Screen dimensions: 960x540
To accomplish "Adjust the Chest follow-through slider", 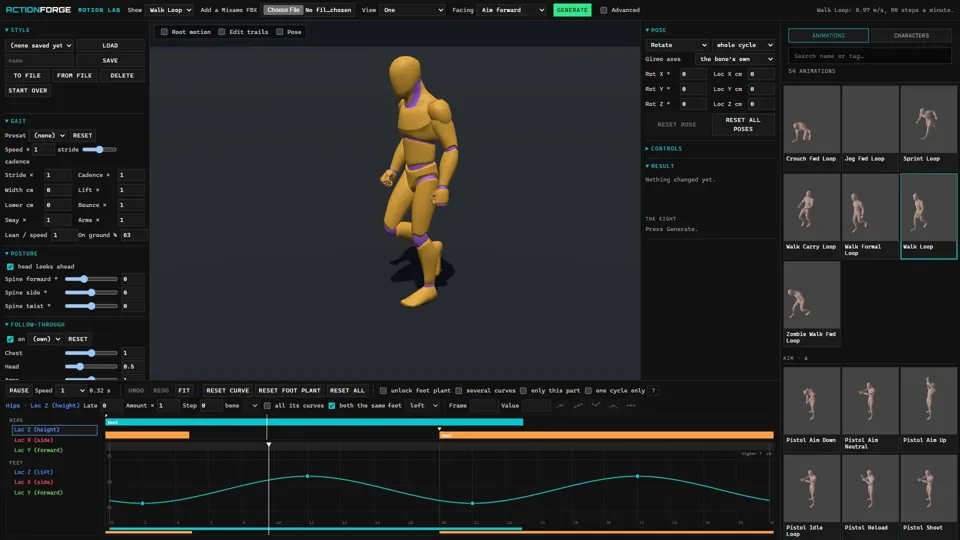I will [91, 353].
